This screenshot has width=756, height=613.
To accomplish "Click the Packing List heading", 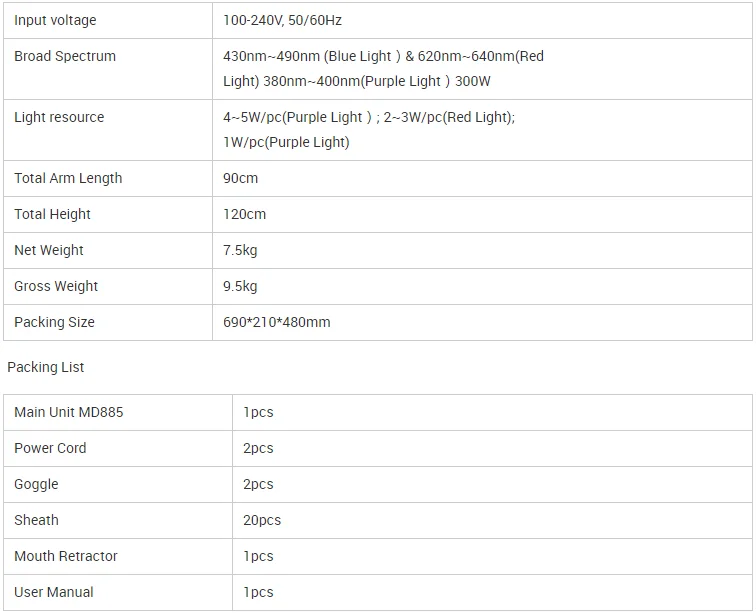I will coord(46,367).
